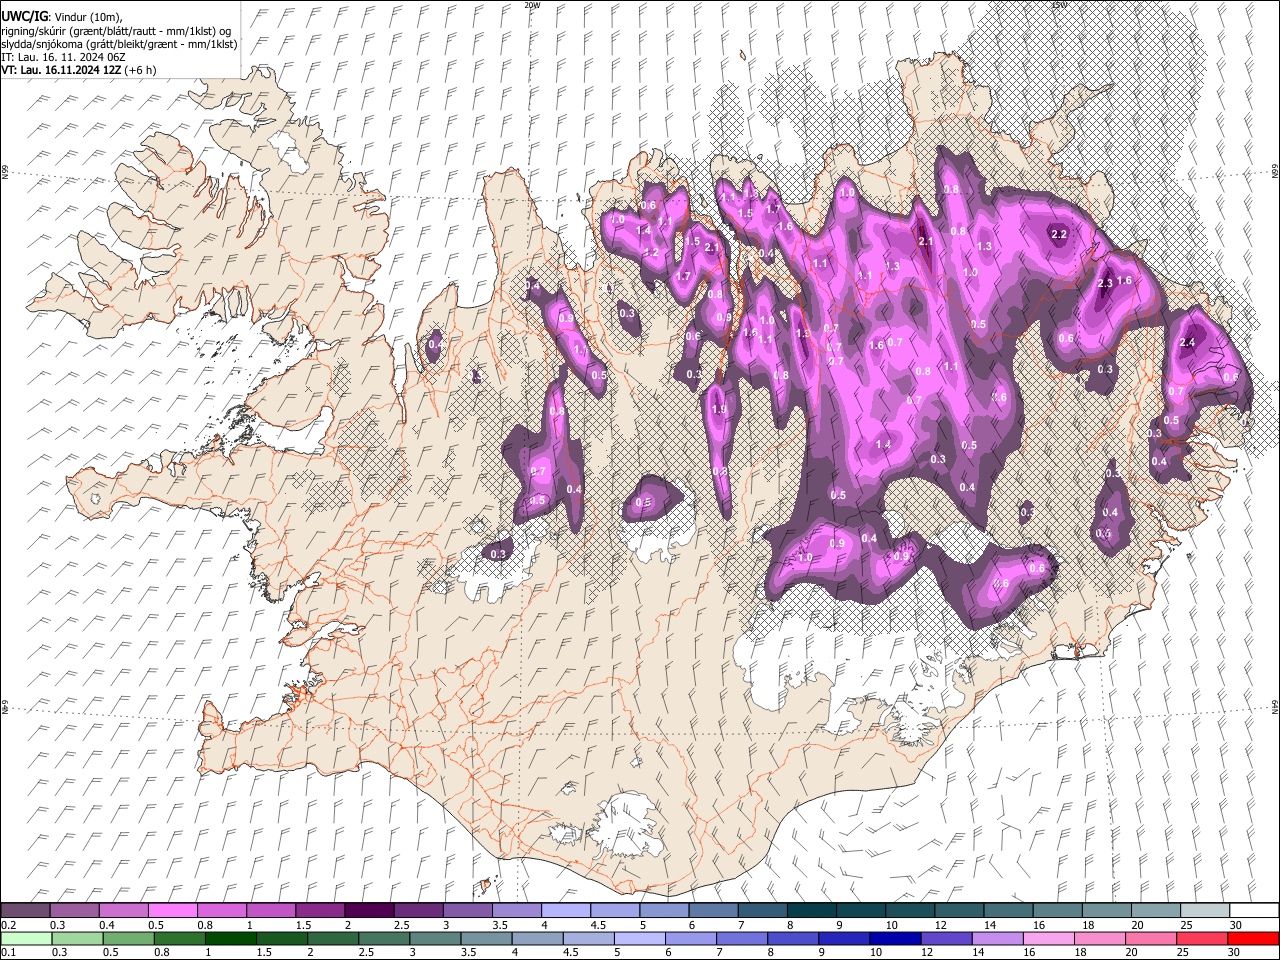Click the '2.2' snowfall value on the map
The width and height of the screenshot is (1280, 960).
pos(1060,234)
